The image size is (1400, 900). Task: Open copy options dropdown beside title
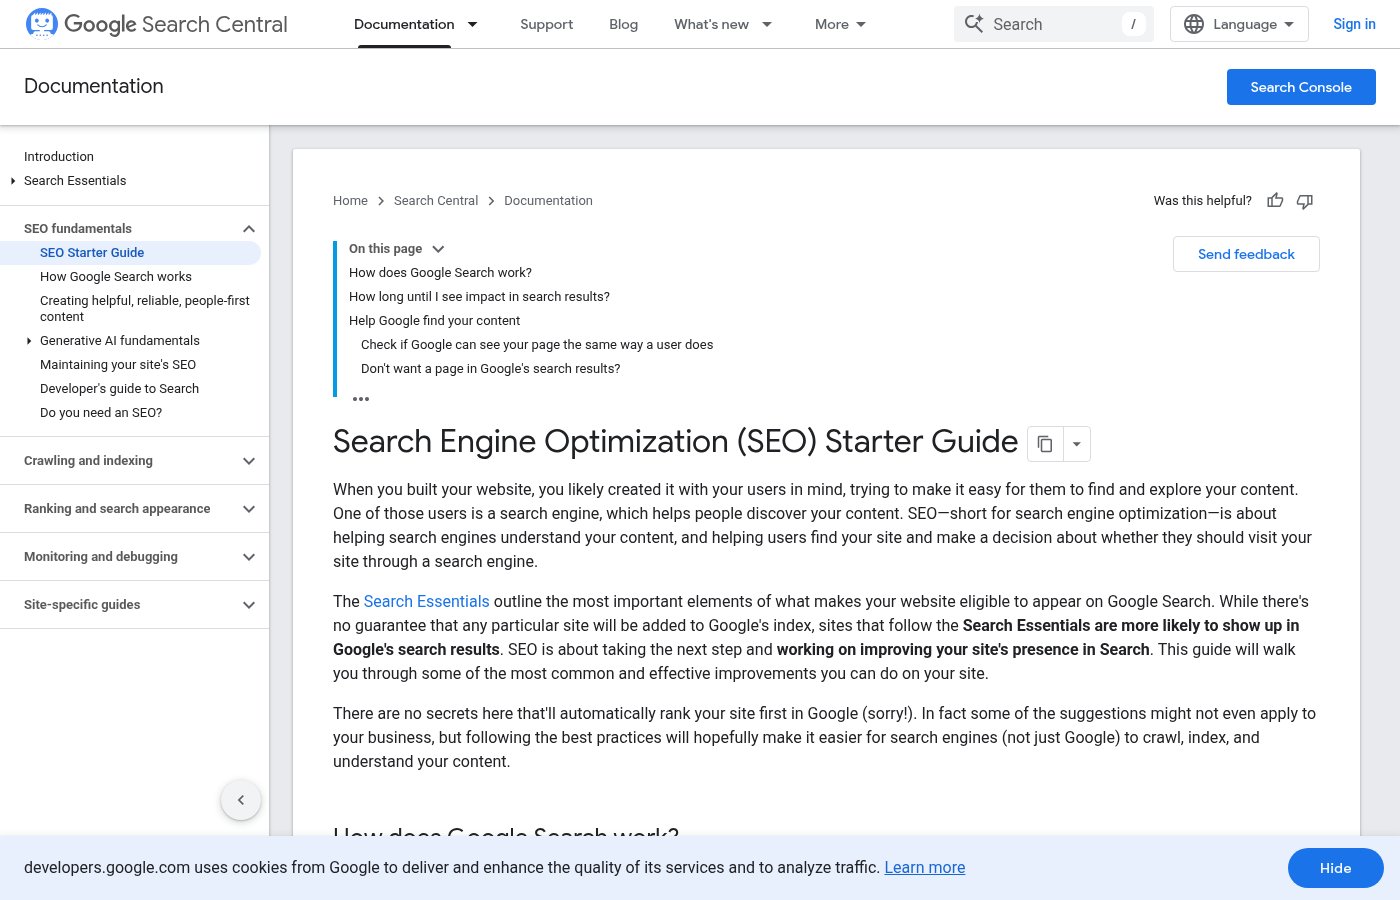tap(1077, 444)
